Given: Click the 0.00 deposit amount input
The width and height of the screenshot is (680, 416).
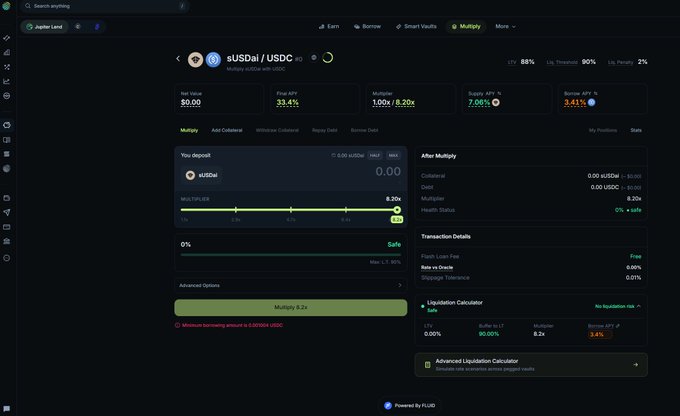Looking at the screenshot, I should pyautogui.click(x=388, y=171).
